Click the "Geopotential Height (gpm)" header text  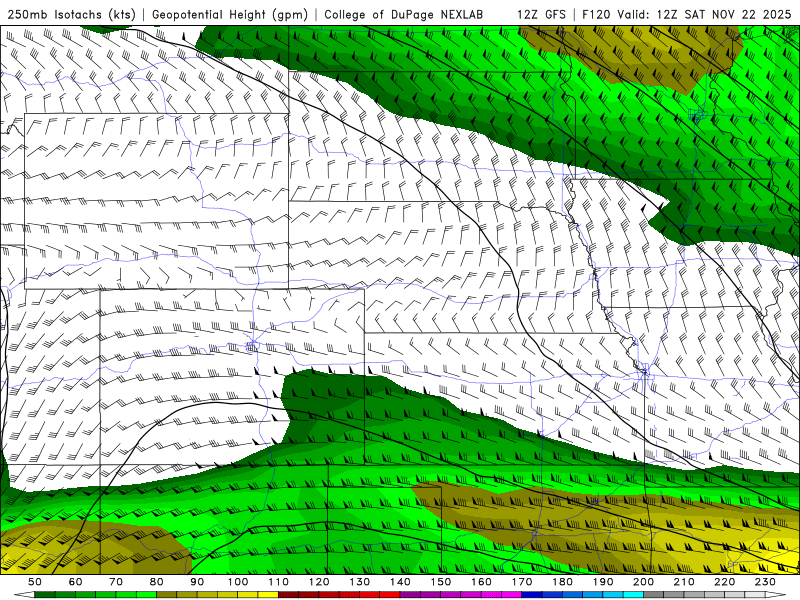tap(230, 15)
